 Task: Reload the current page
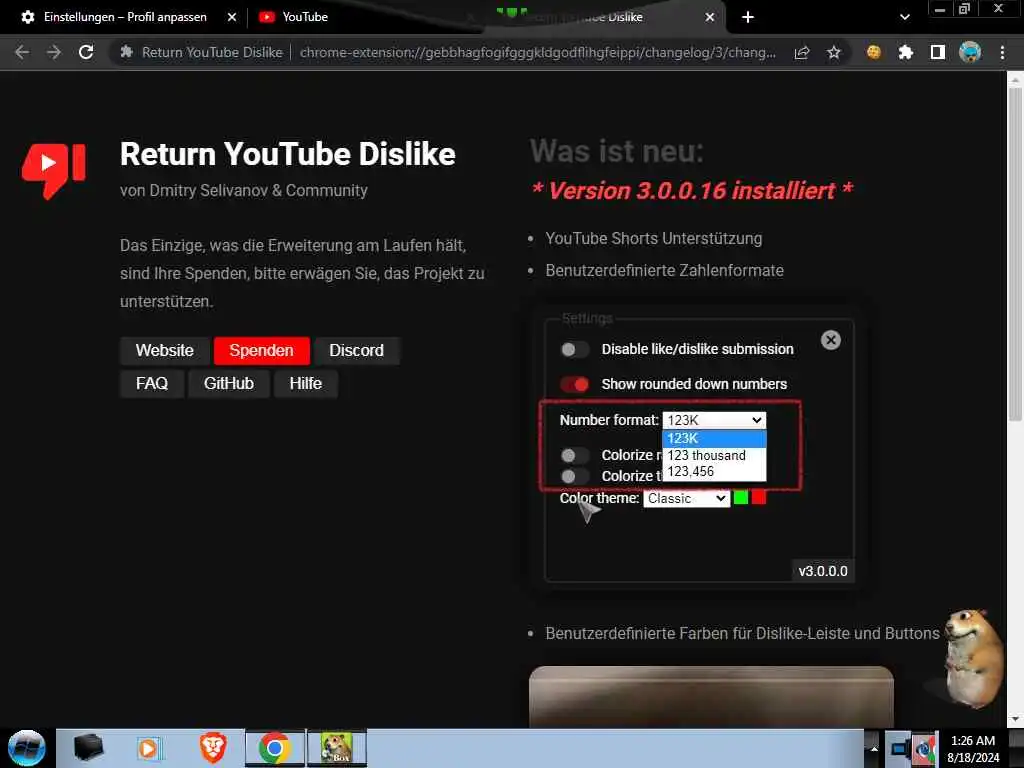click(x=86, y=52)
